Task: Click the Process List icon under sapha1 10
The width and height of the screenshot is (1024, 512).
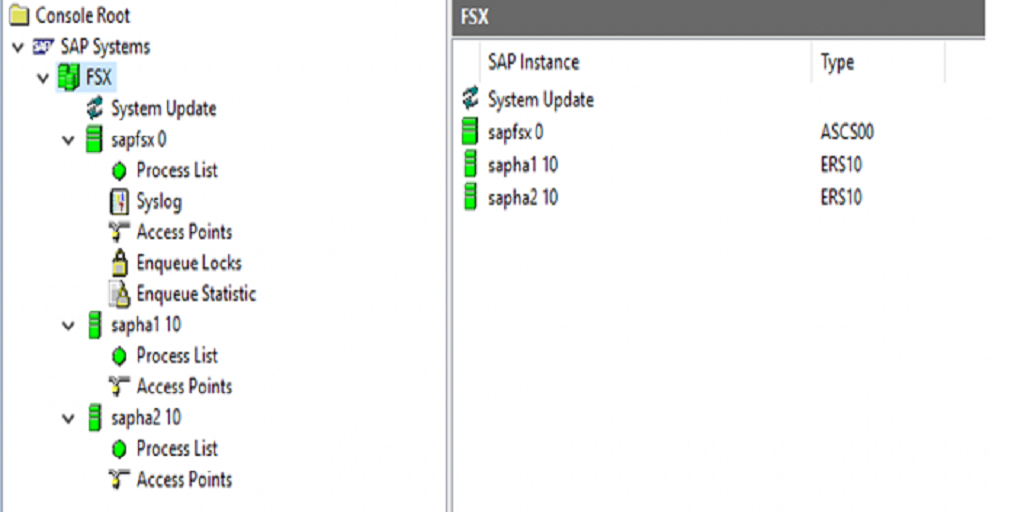Action: 119,357
